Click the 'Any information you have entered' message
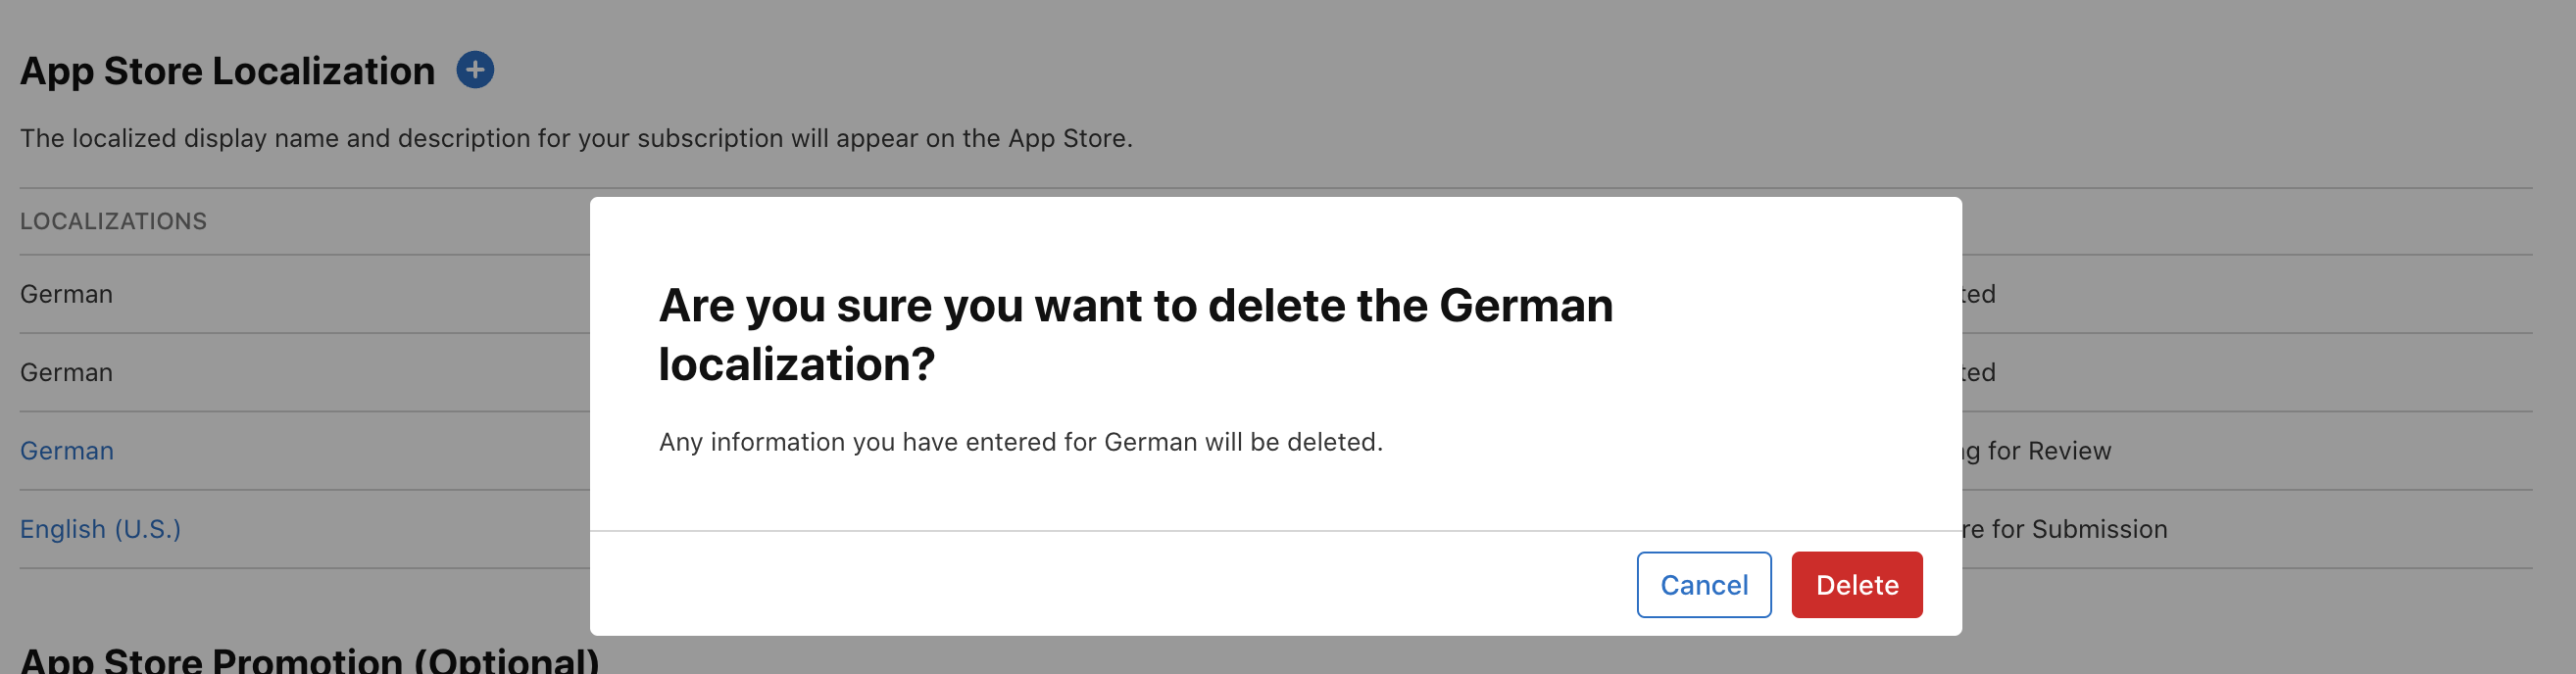The width and height of the screenshot is (2576, 674). [x=1020, y=442]
